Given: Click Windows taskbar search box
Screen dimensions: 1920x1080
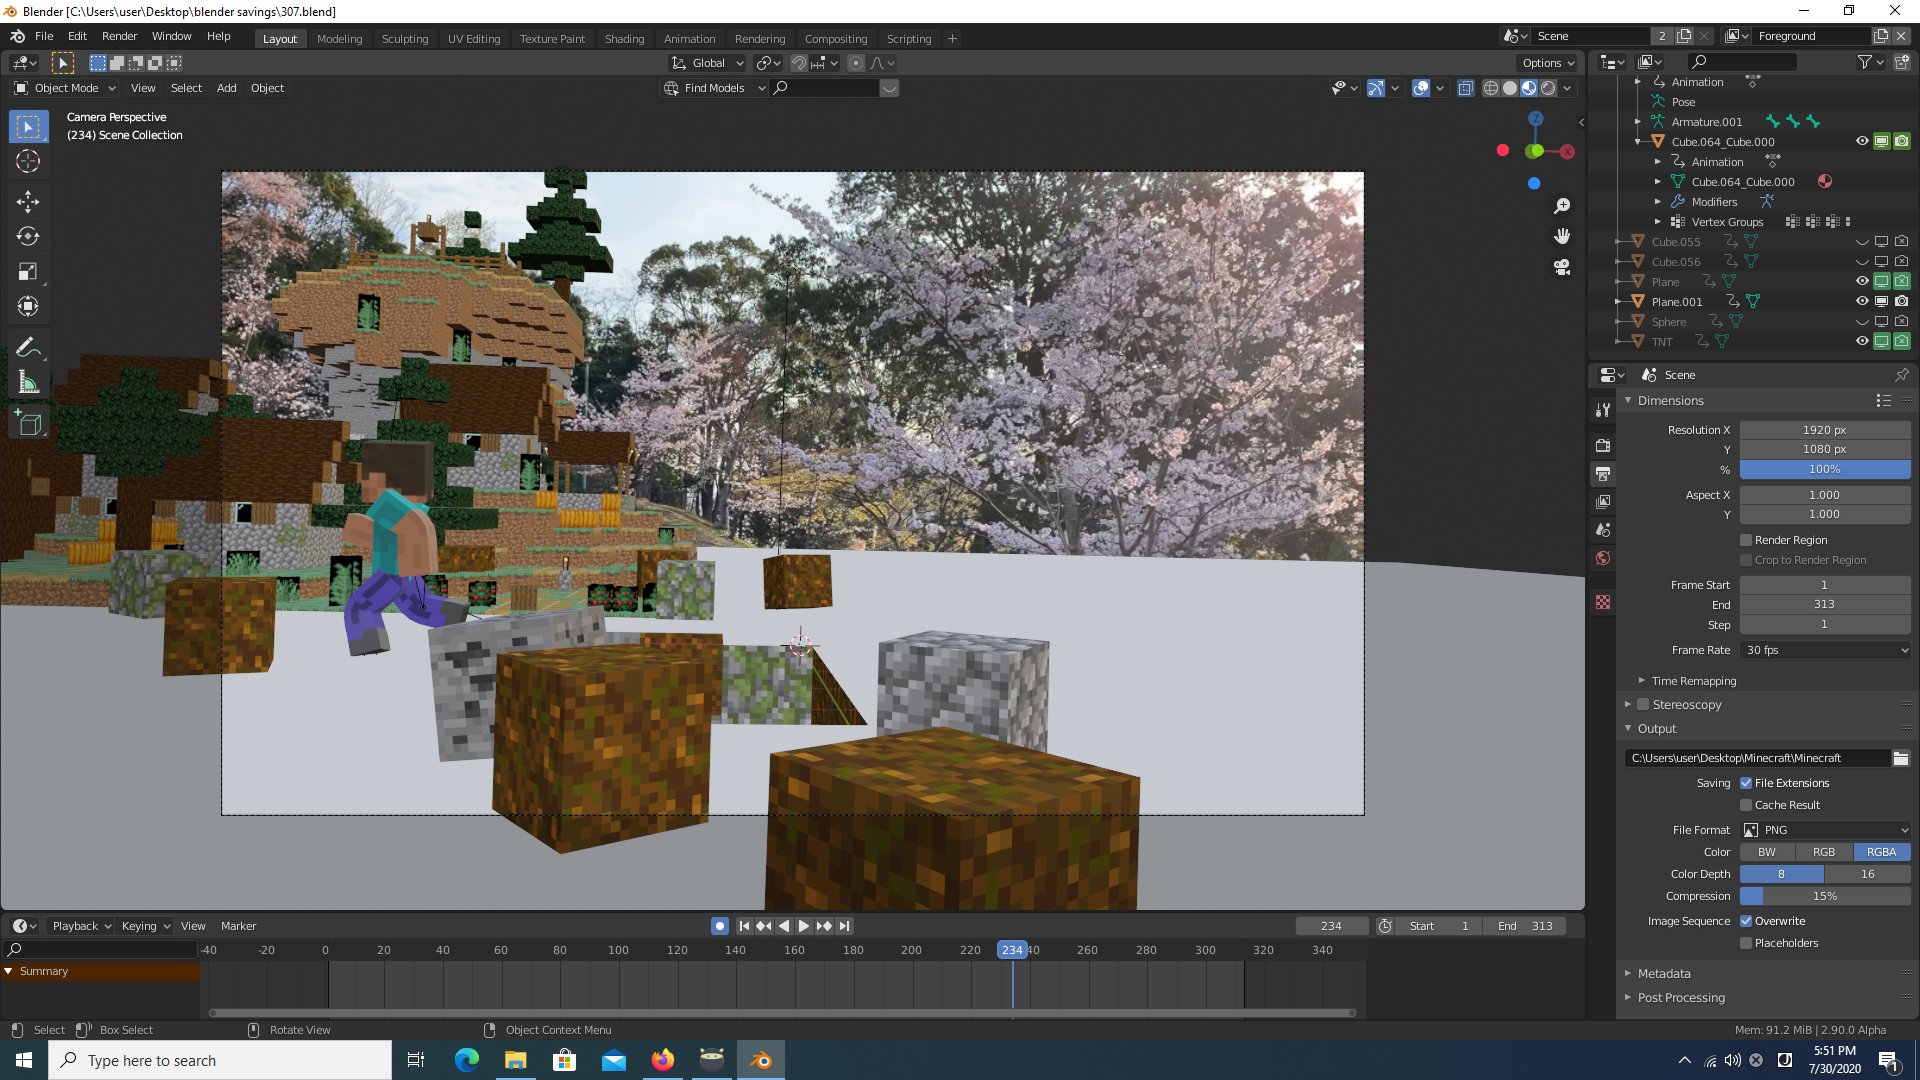Looking at the screenshot, I should point(220,1060).
